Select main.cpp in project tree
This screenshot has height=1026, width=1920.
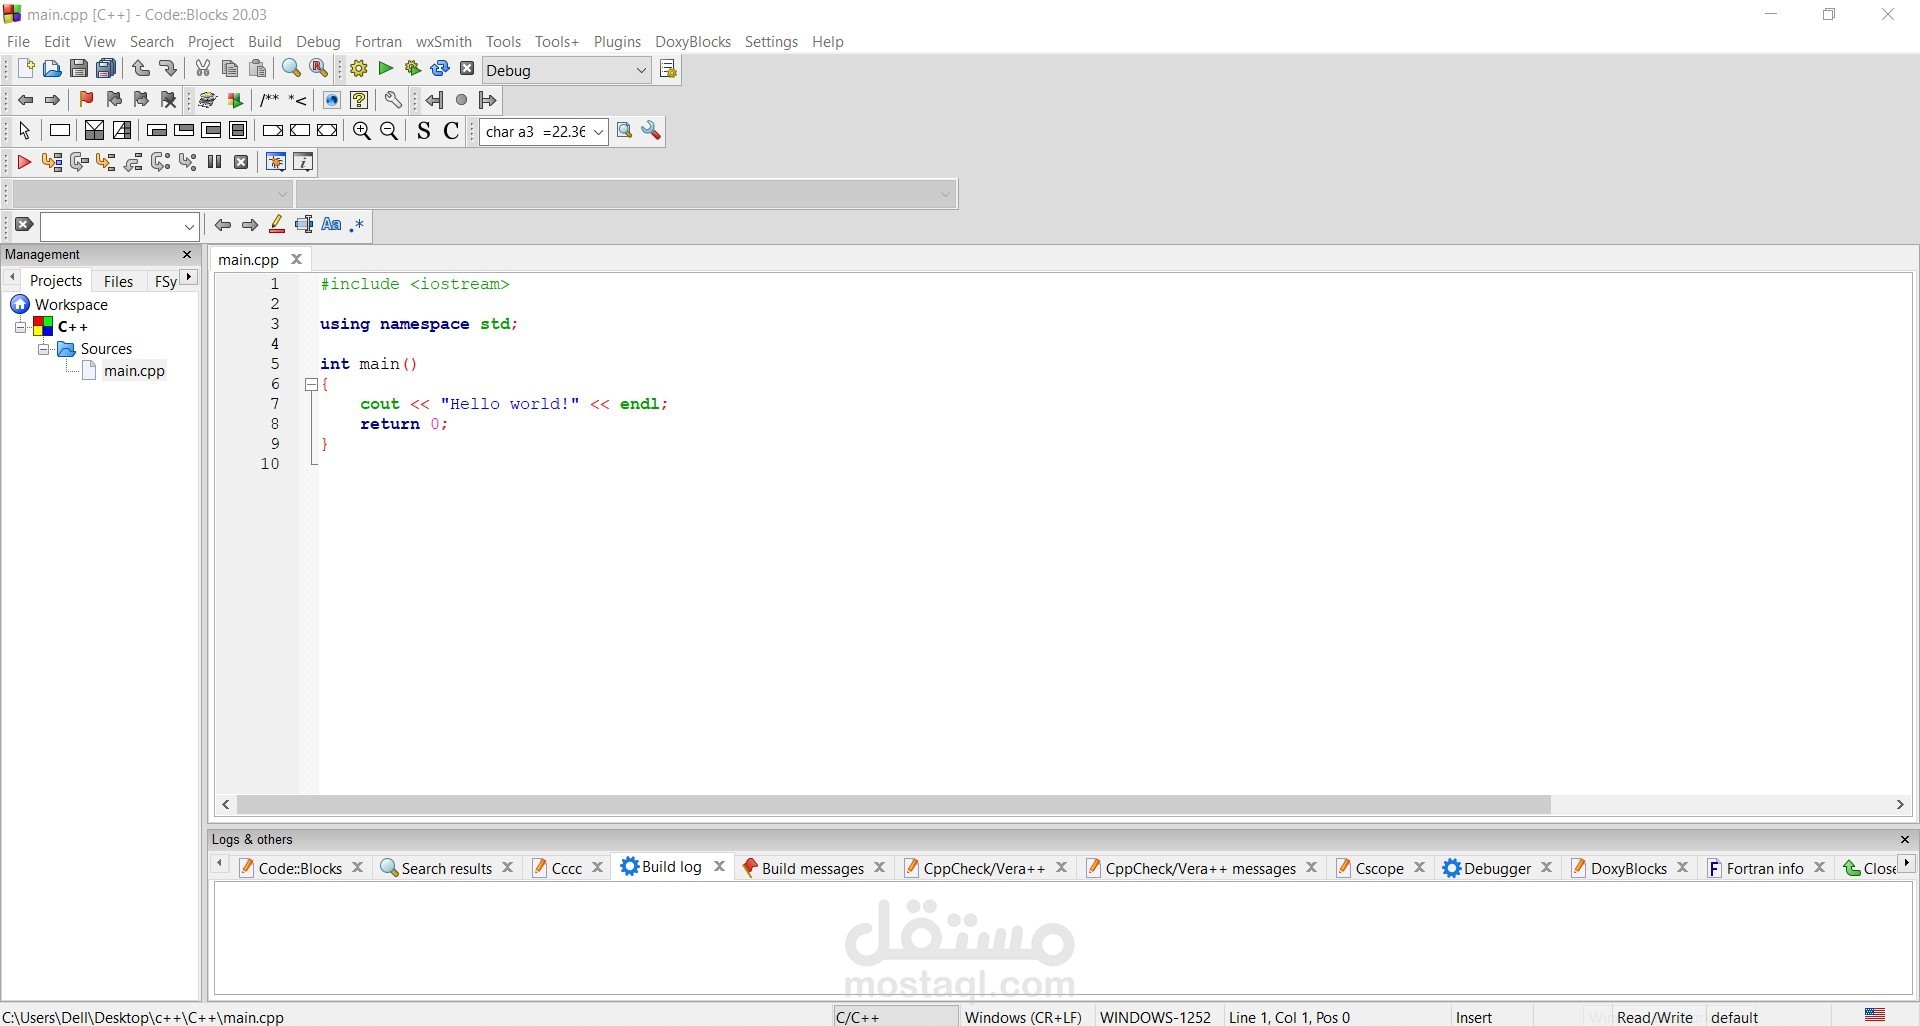tap(134, 371)
